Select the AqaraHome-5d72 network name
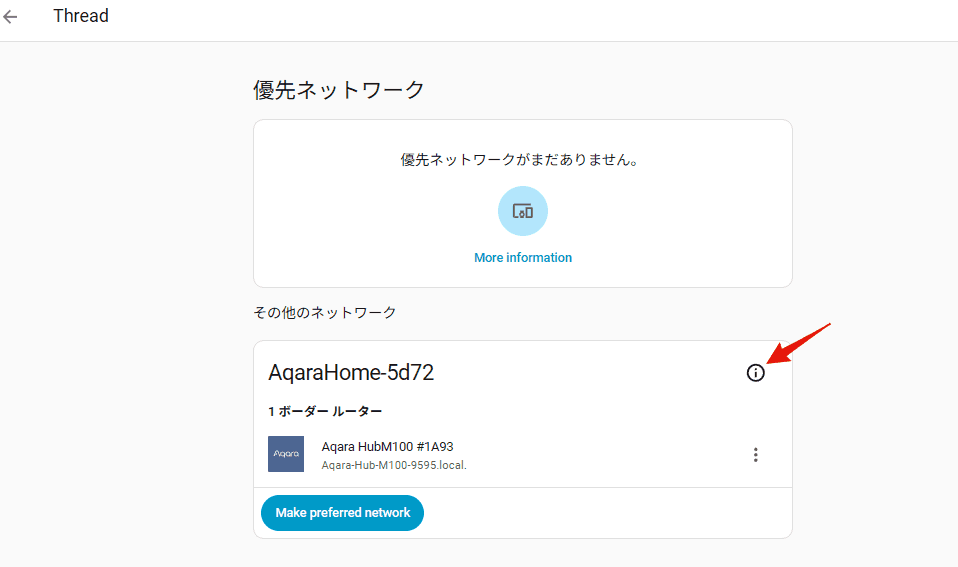This screenshot has height=567, width=958. pos(351,373)
